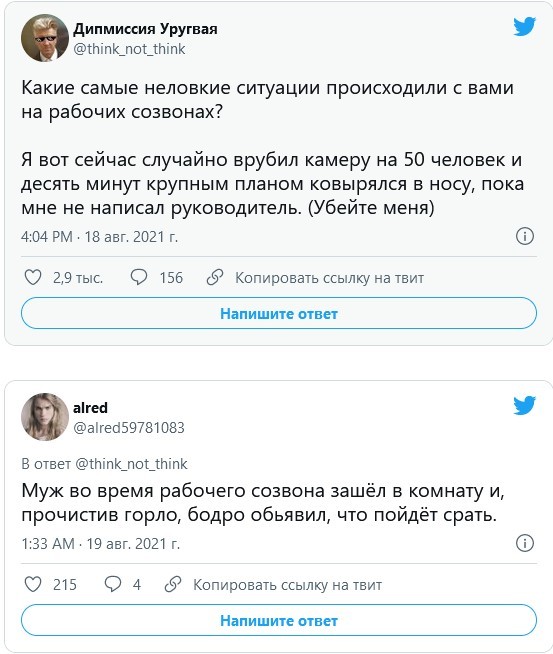This screenshot has height=654, width=553.
Task: Open the @think_not_think handle in header
Action: pyautogui.click(x=129, y=49)
